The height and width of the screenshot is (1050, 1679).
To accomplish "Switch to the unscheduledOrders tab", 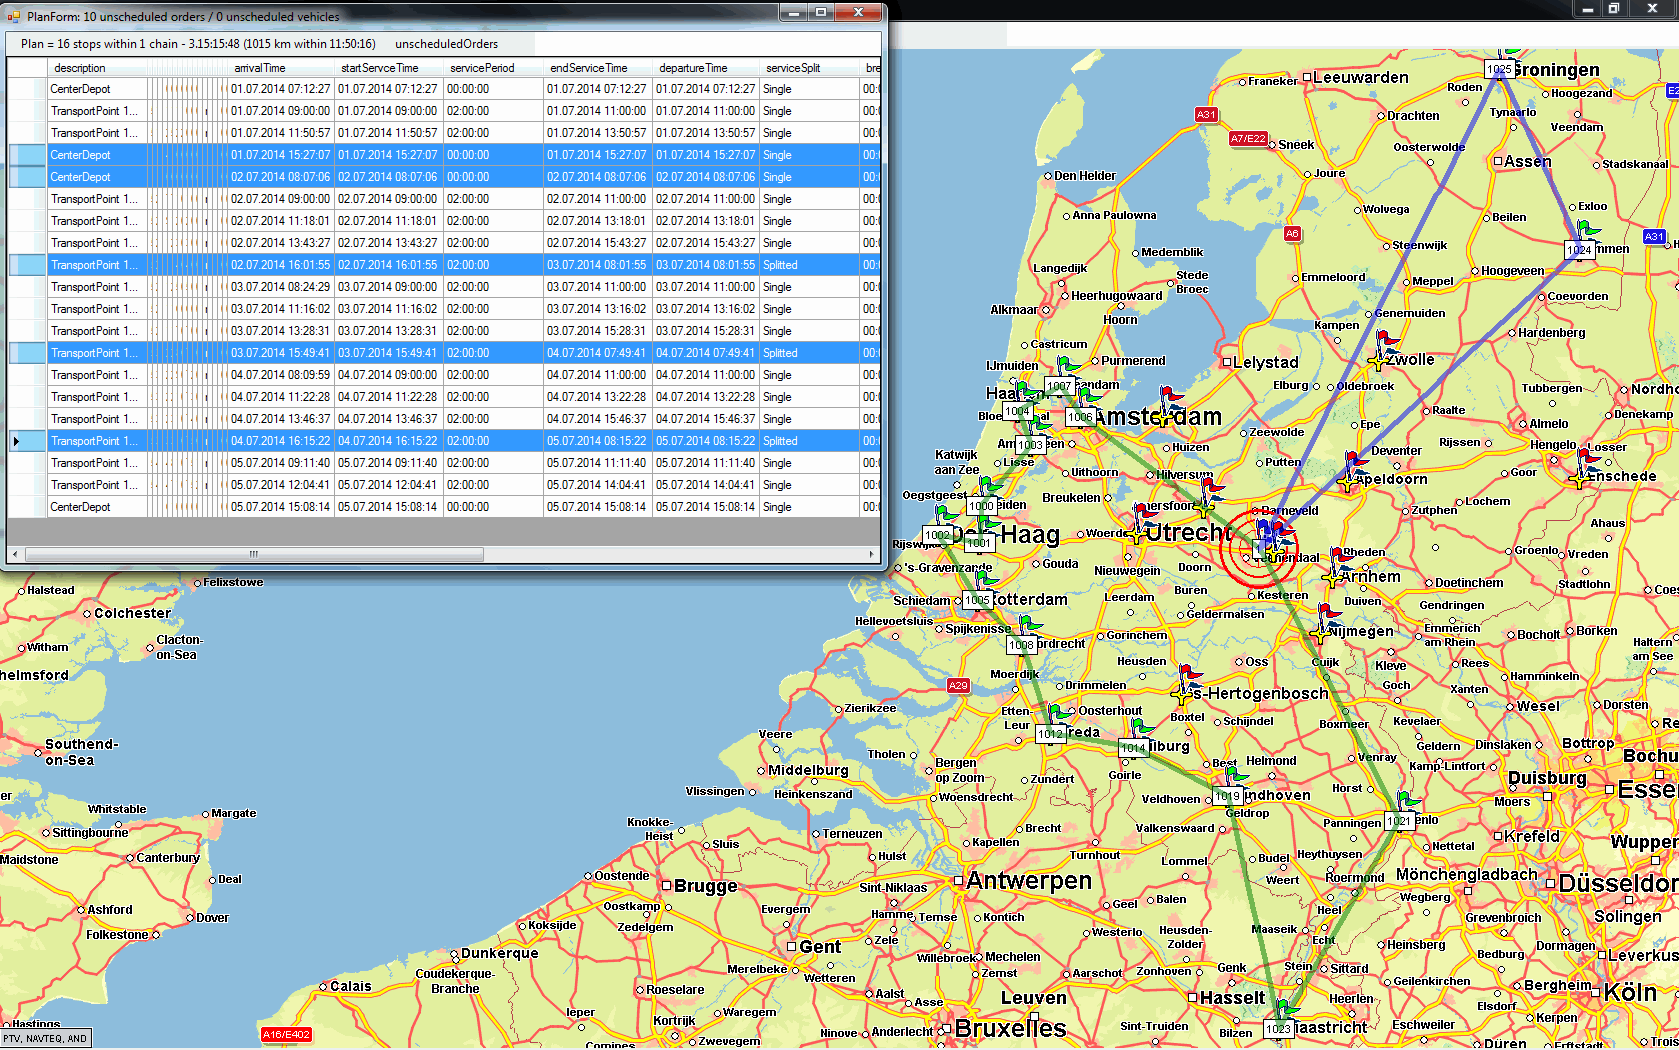I will tap(446, 44).
